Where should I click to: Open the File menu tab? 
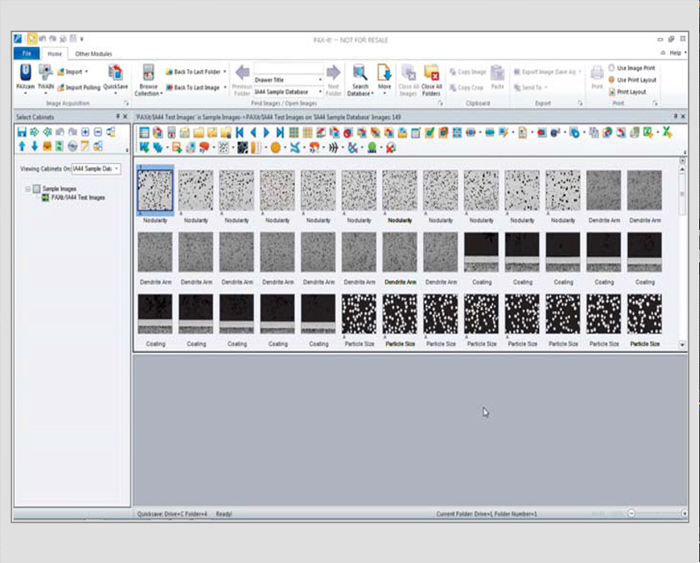(x=26, y=53)
